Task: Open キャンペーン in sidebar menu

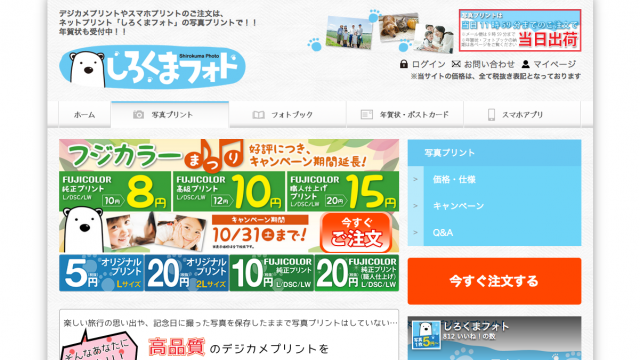Action: tap(458, 206)
